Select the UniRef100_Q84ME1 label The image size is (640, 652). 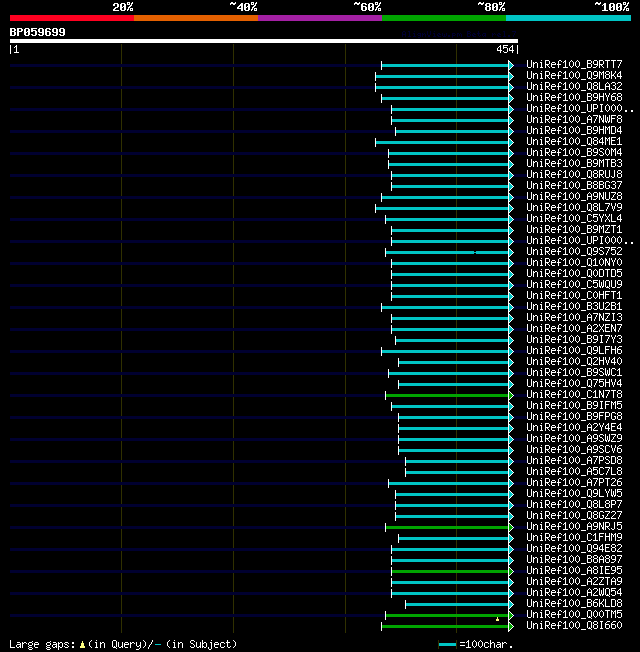point(574,142)
